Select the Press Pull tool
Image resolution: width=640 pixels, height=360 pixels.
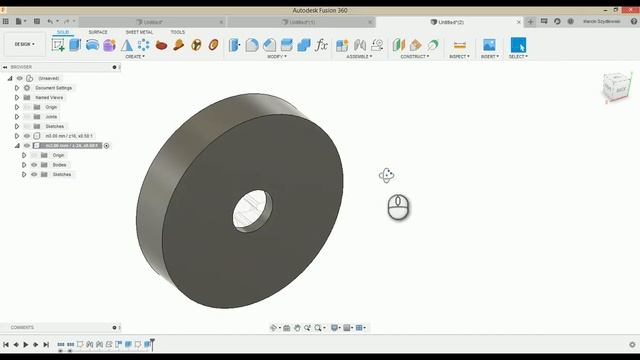coord(234,45)
